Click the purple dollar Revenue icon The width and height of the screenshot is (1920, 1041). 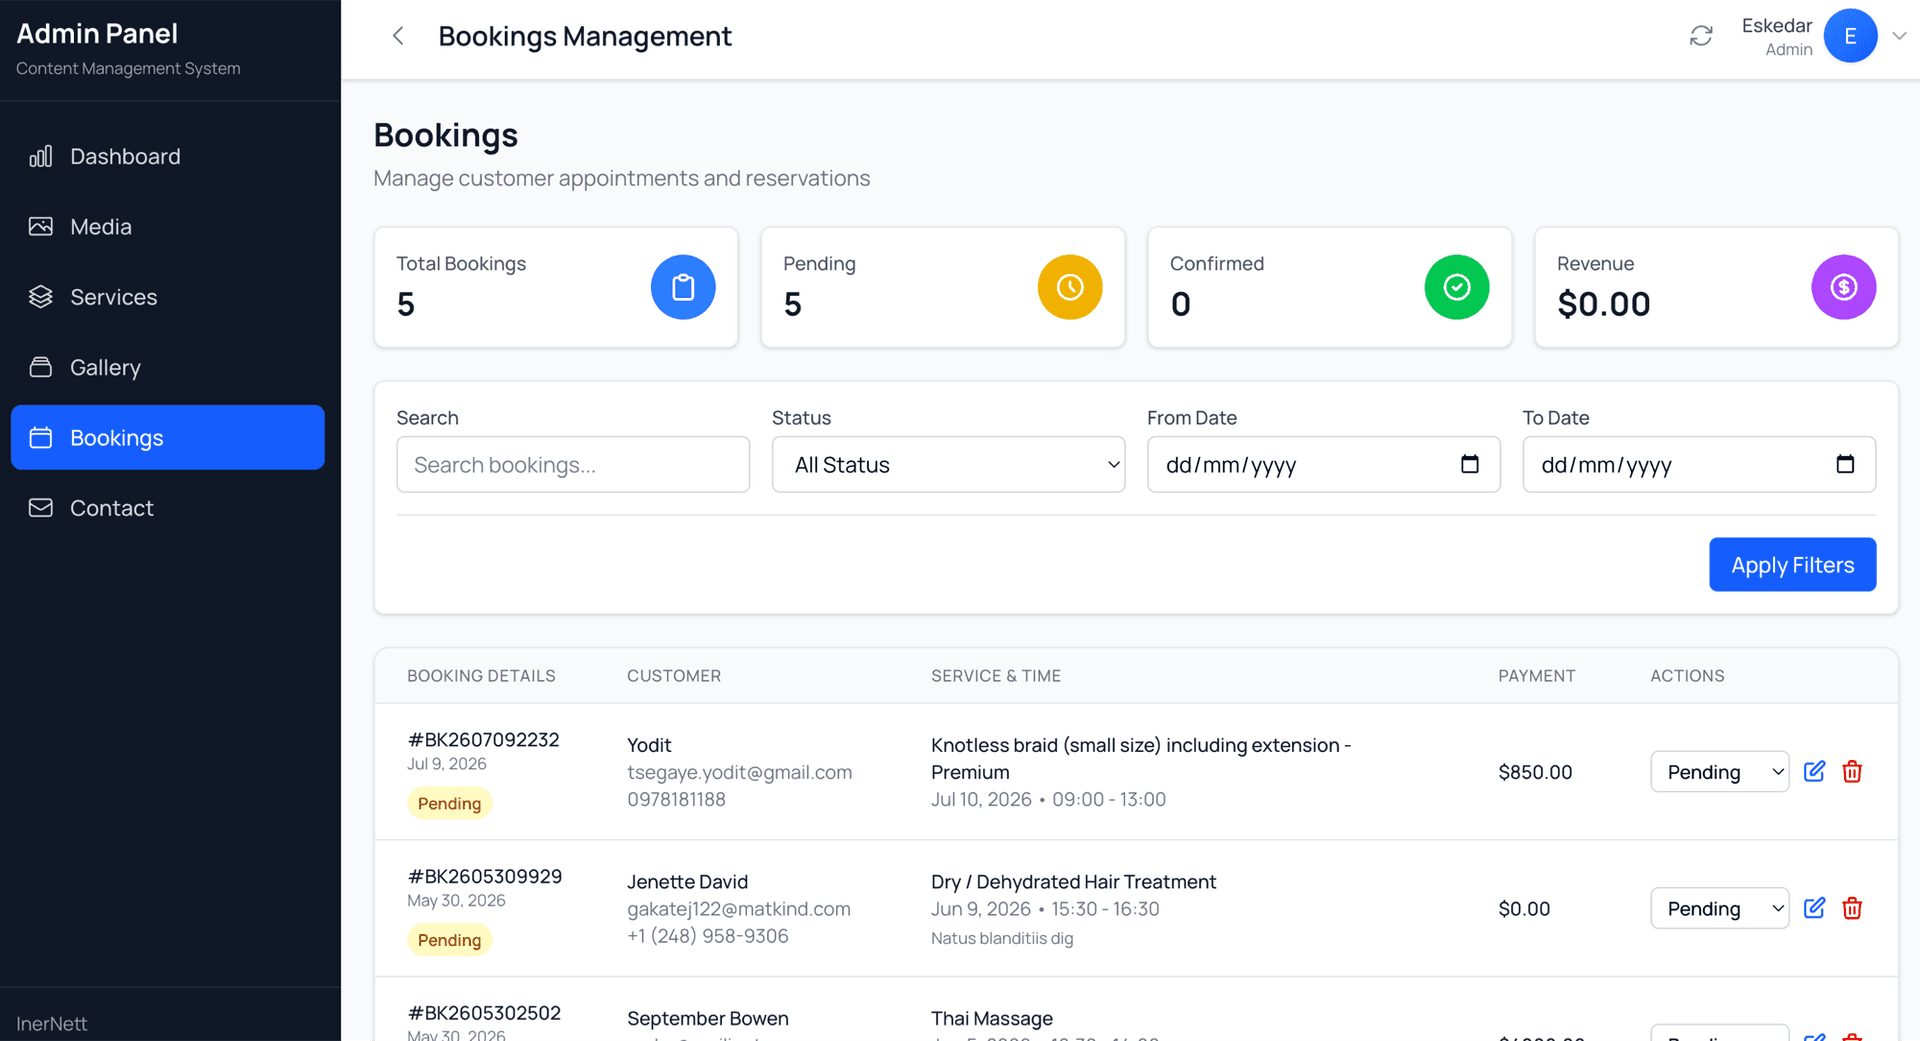(x=1844, y=287)
